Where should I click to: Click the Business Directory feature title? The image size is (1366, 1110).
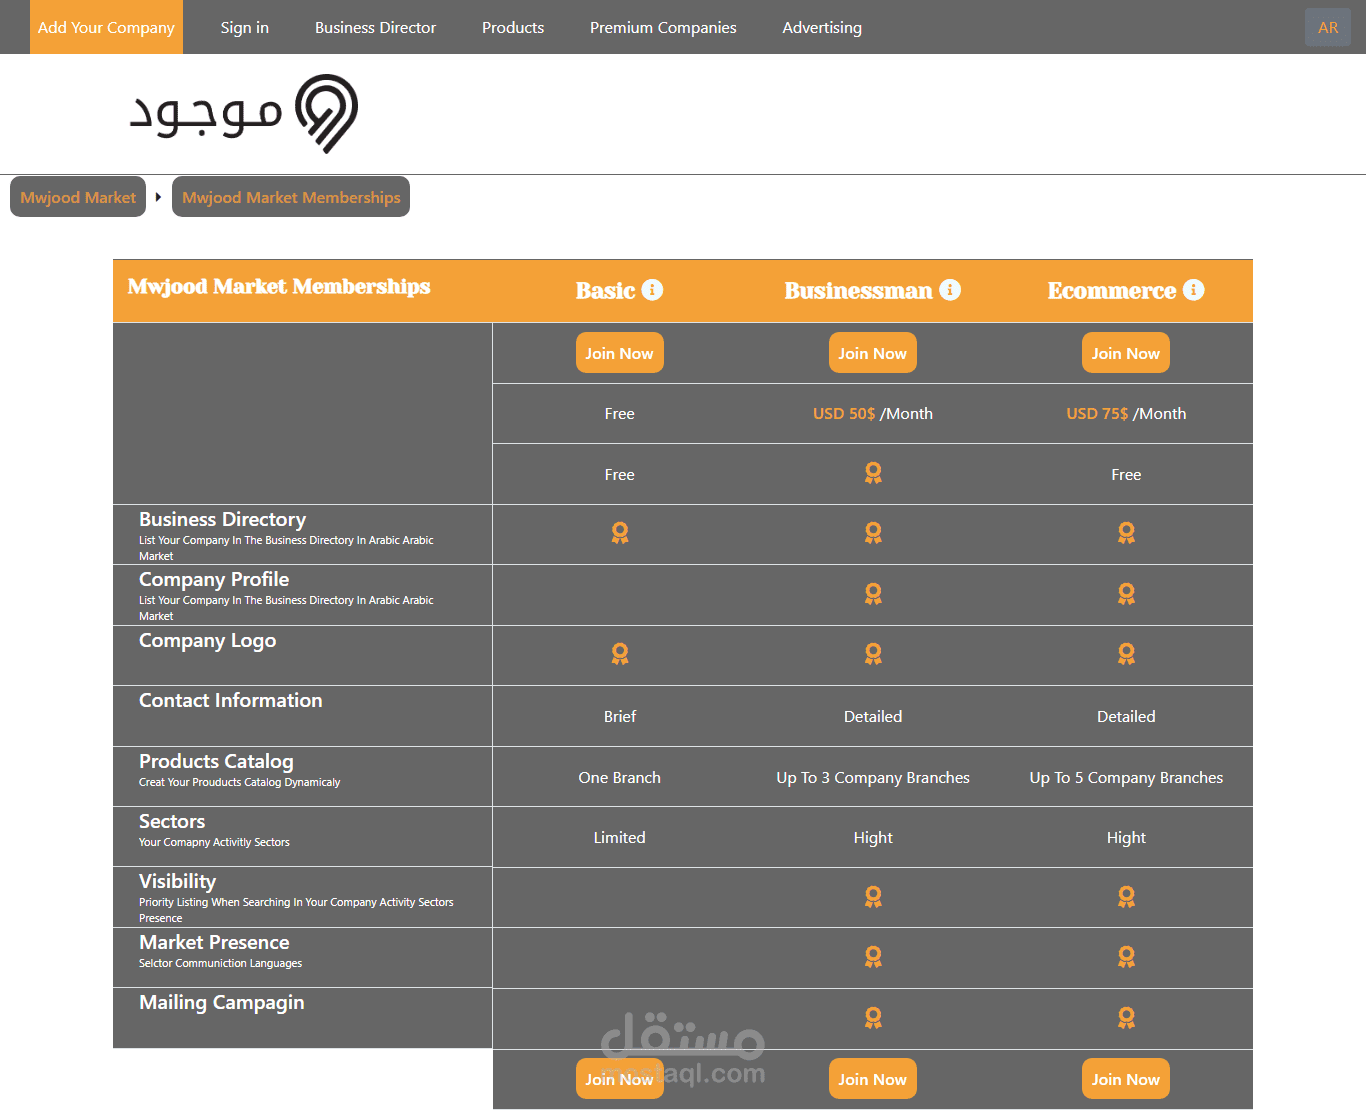tap(222, 520)
